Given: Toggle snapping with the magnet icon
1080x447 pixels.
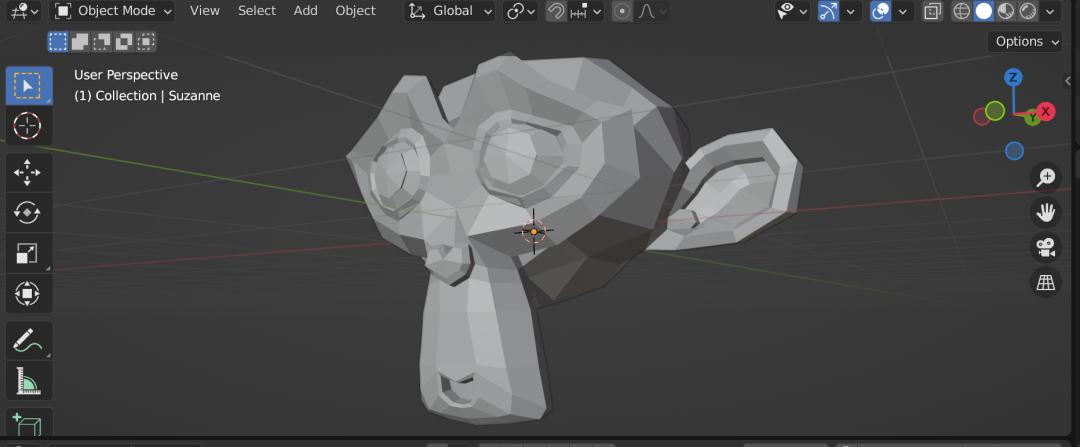Looking at the screenshot, I should tap(556, 12).
